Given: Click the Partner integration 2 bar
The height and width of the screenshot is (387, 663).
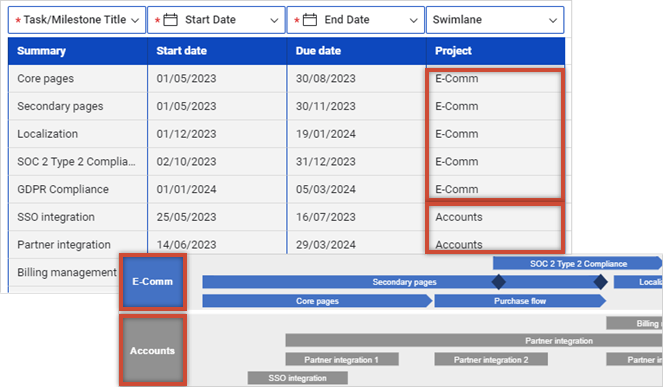Looking at the screenshot, I should (491, 360).
